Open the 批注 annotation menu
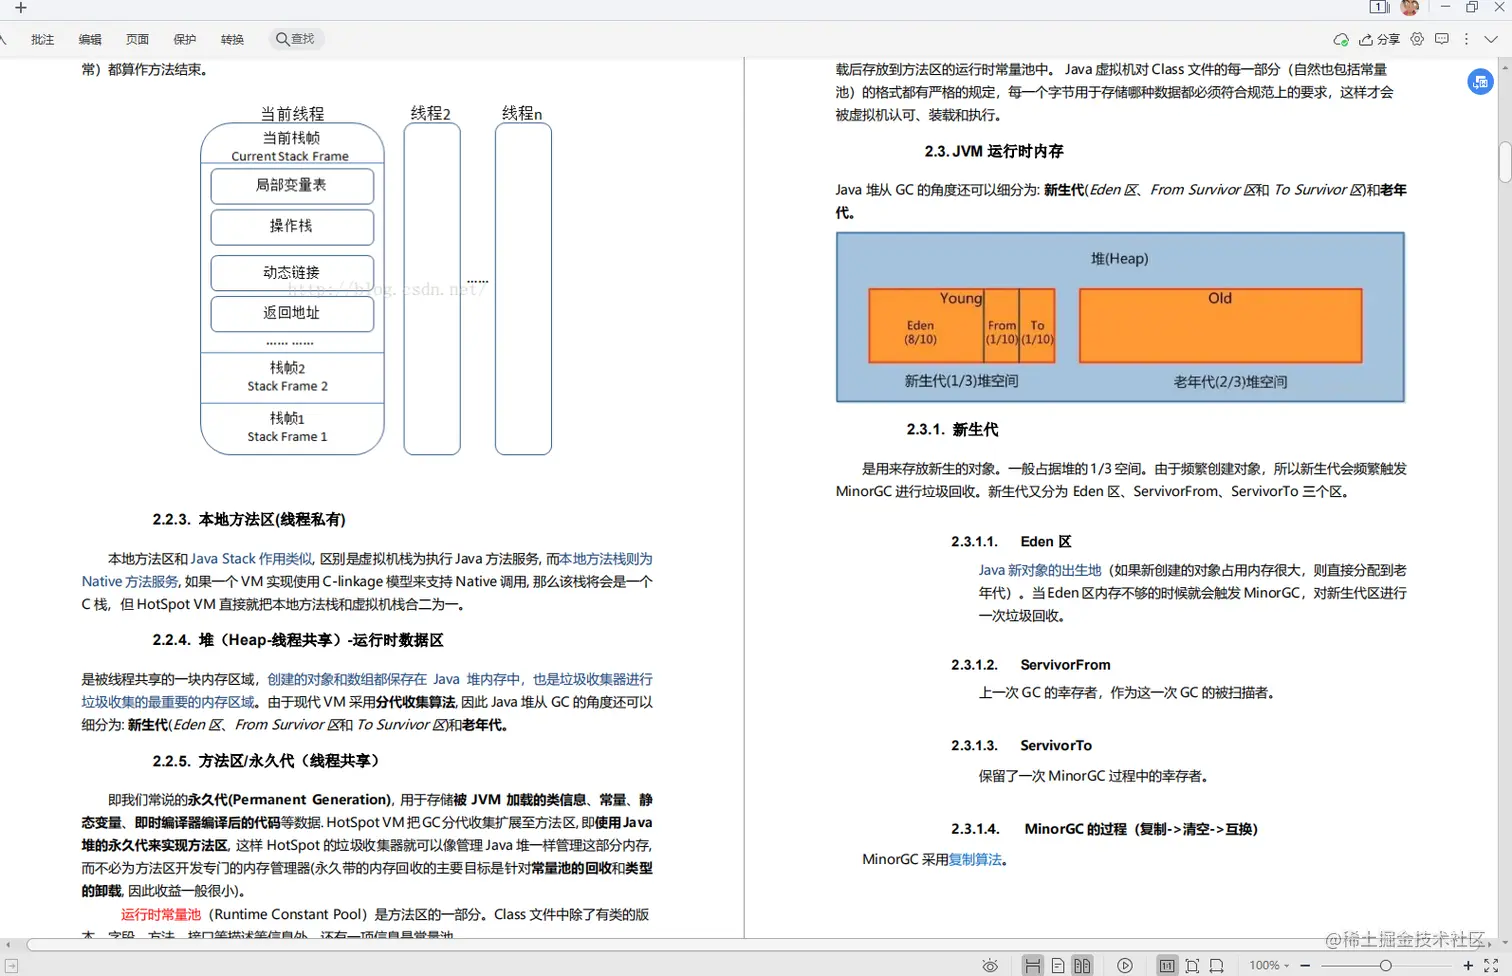This screenshot has height=976, width=1512. 42,39
